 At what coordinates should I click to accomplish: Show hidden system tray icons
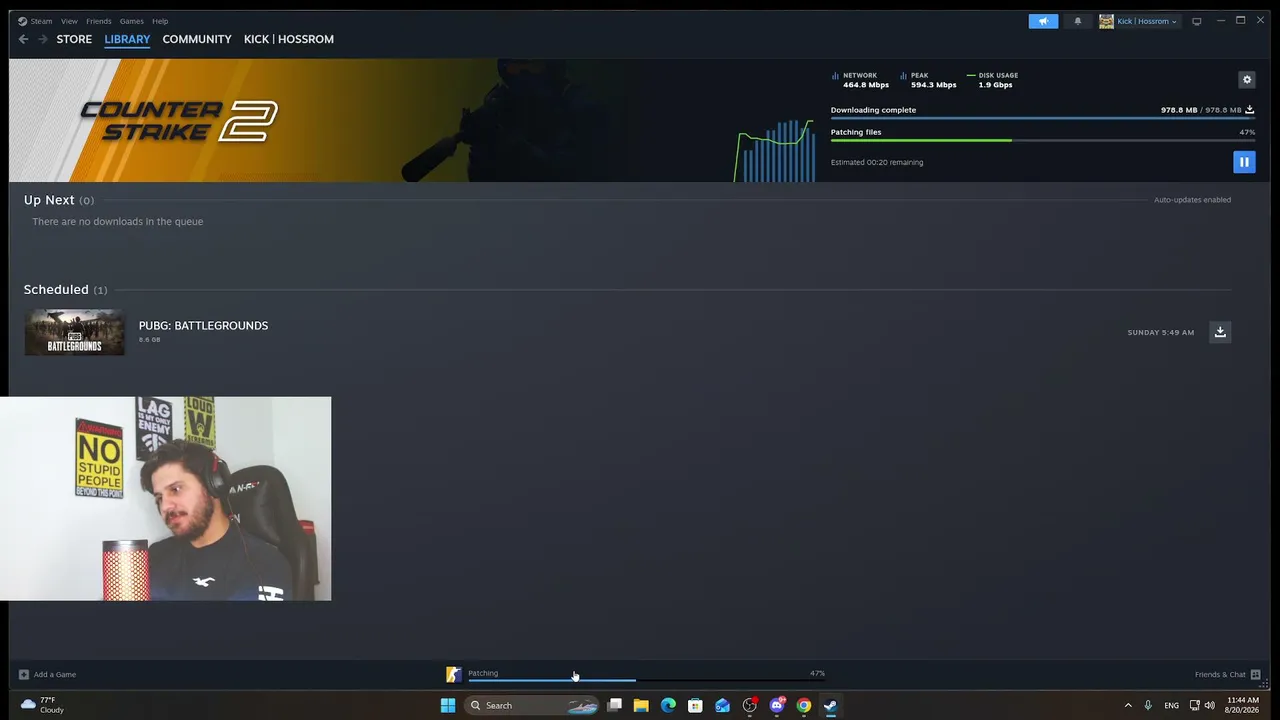pos(1128,705)
